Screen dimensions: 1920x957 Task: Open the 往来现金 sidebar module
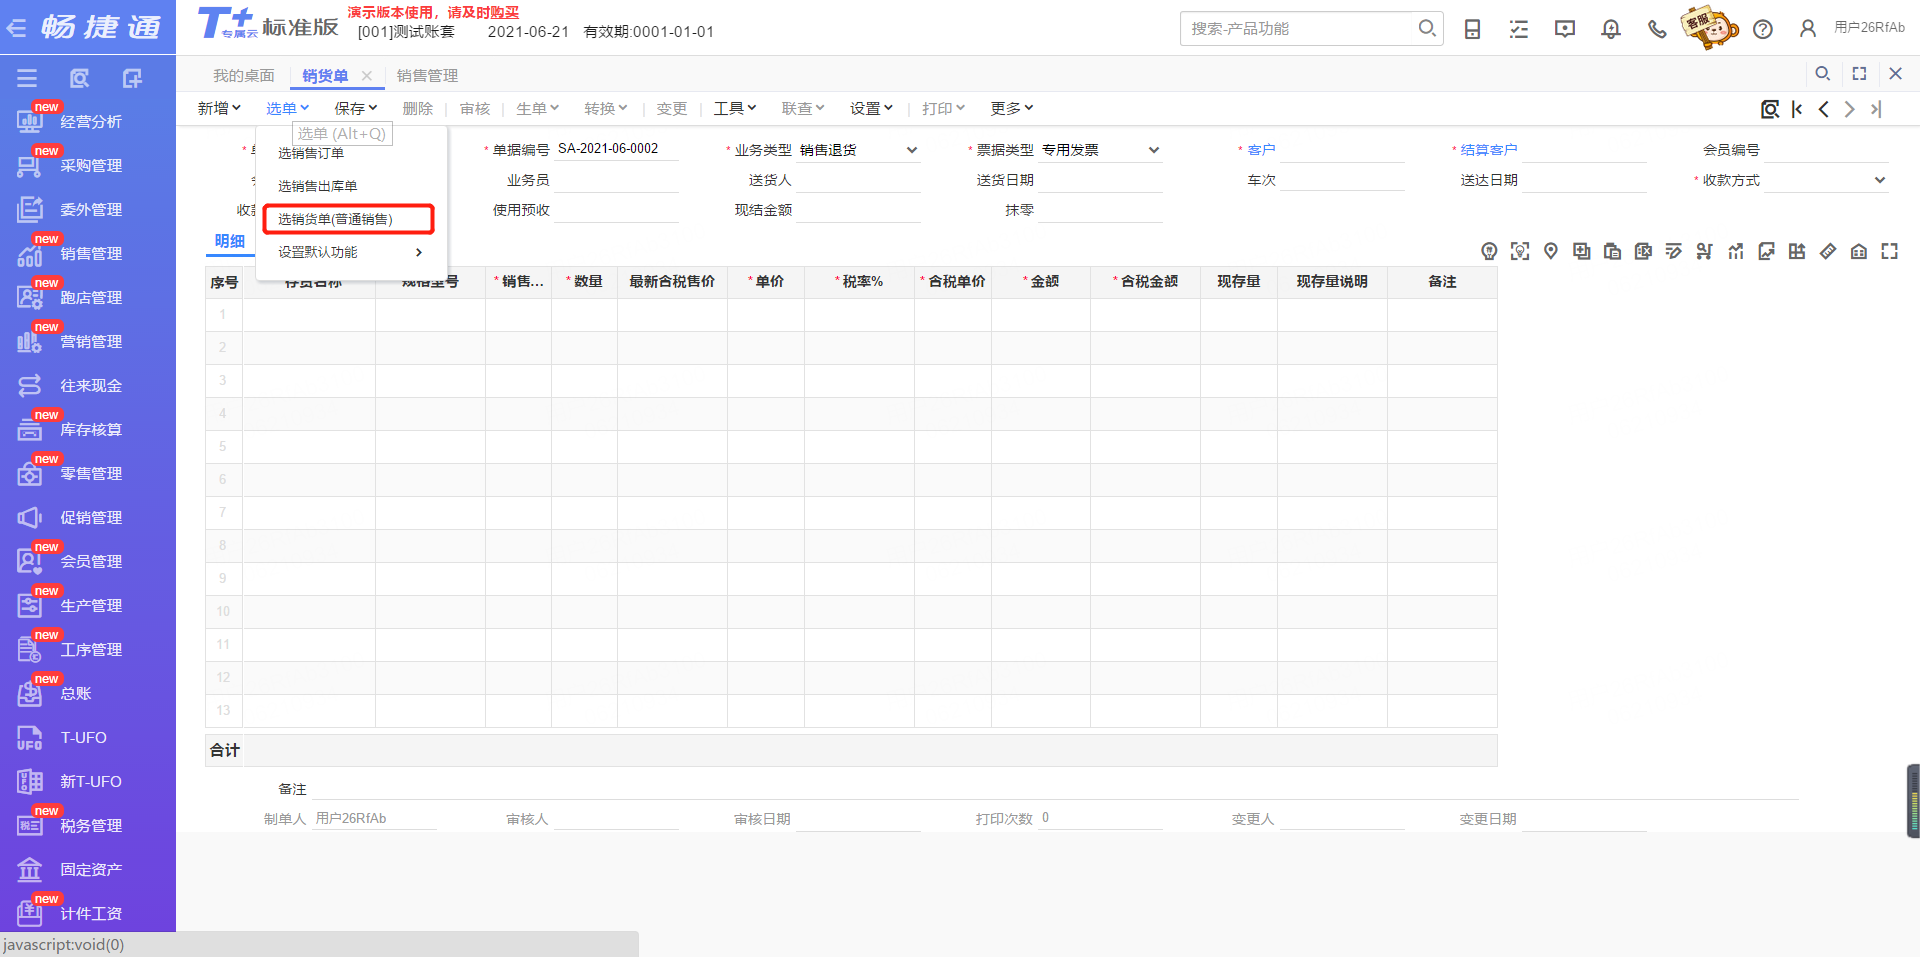pos(88,386)
